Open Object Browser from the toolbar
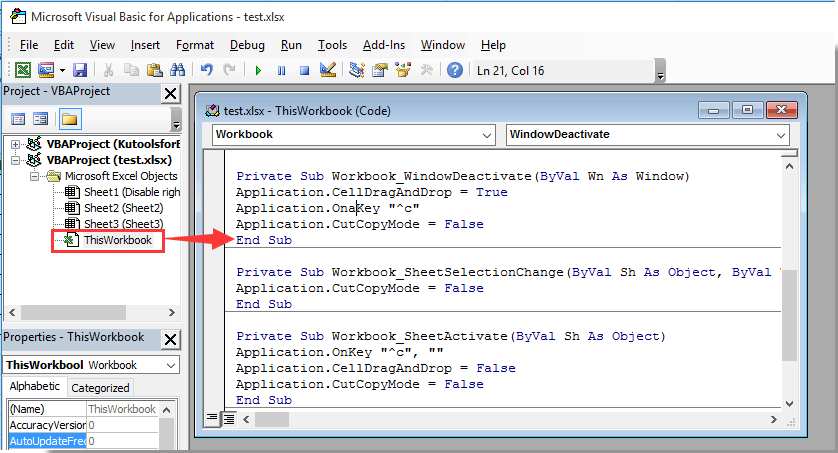The image size is (838, 453). pyautogui.click(x=403, y=70)
